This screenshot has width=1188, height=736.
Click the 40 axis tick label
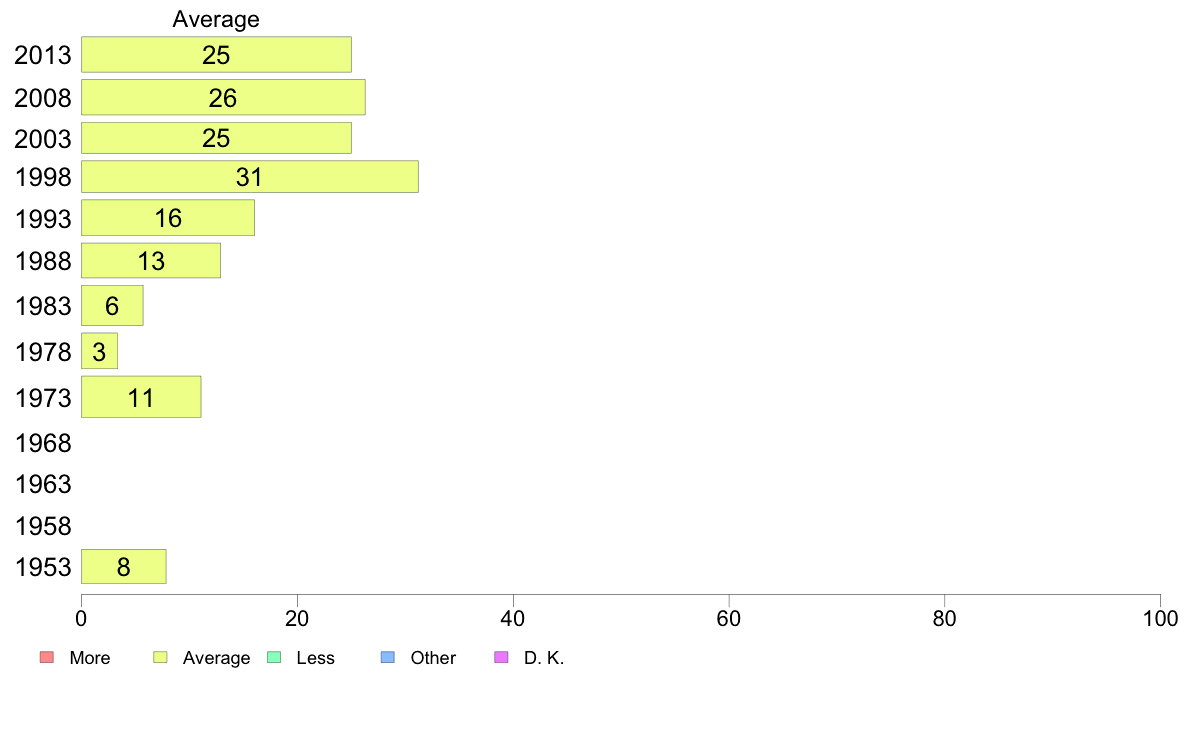[513, 619]
